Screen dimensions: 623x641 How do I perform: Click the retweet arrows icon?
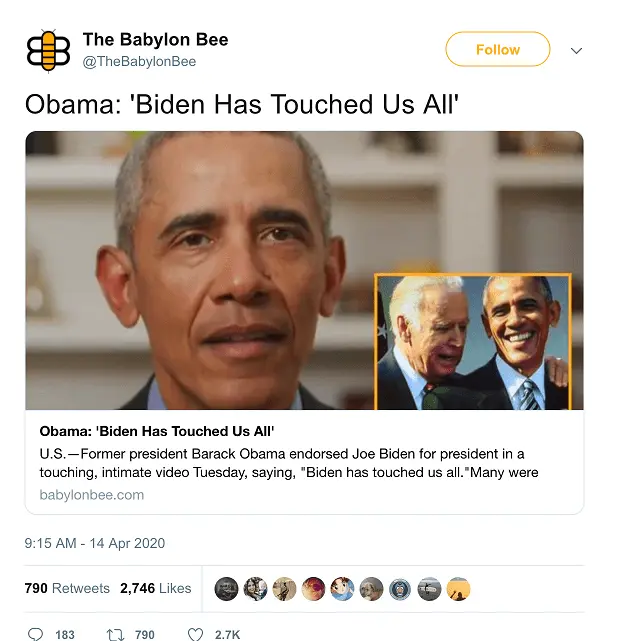115,634
